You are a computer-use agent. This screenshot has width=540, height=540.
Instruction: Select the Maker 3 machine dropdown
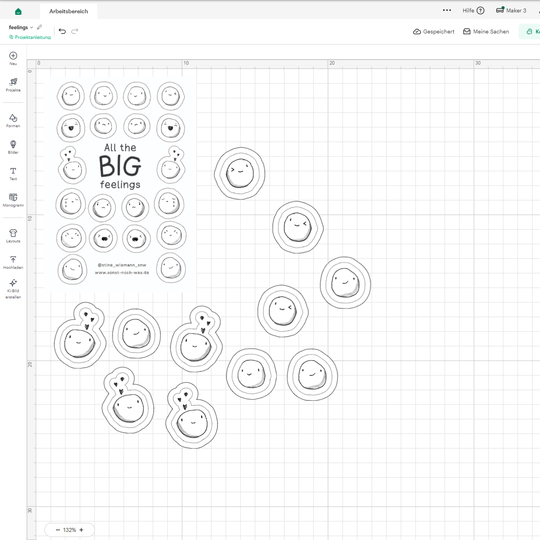pyautogui.click(x=511, y=10)
